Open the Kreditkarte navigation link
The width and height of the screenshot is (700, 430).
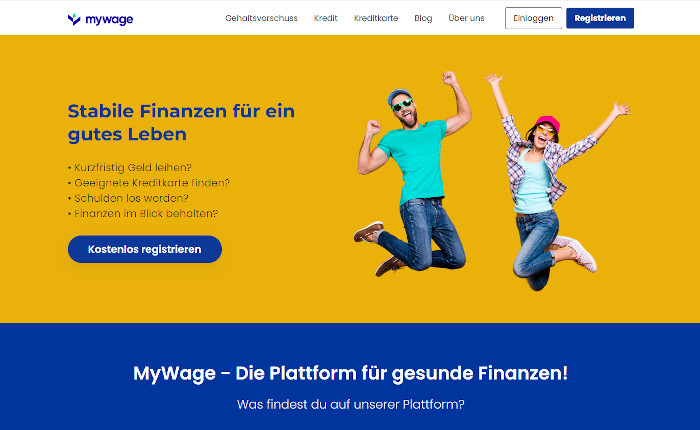376,18
